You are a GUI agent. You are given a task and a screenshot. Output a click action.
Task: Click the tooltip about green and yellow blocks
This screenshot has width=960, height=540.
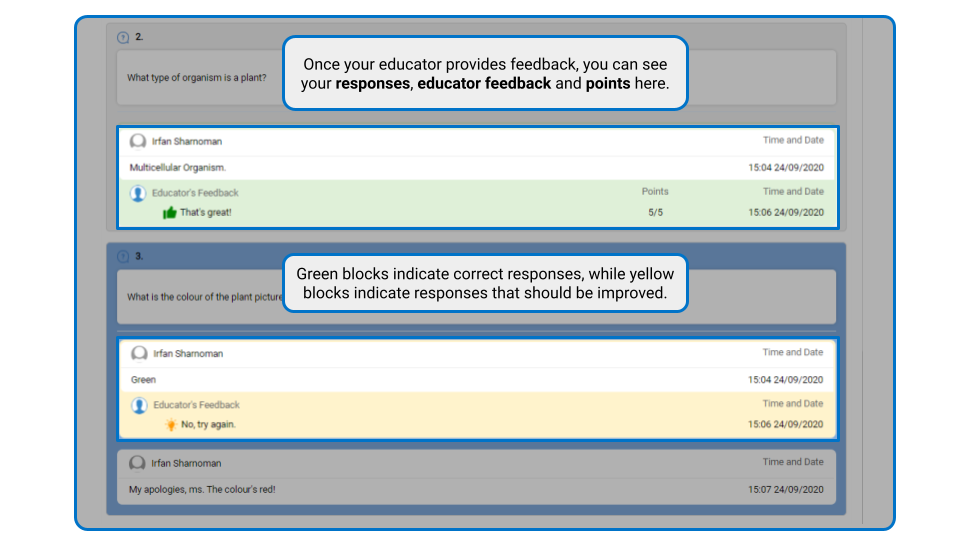pyautogui.click(x=485, y=283)
